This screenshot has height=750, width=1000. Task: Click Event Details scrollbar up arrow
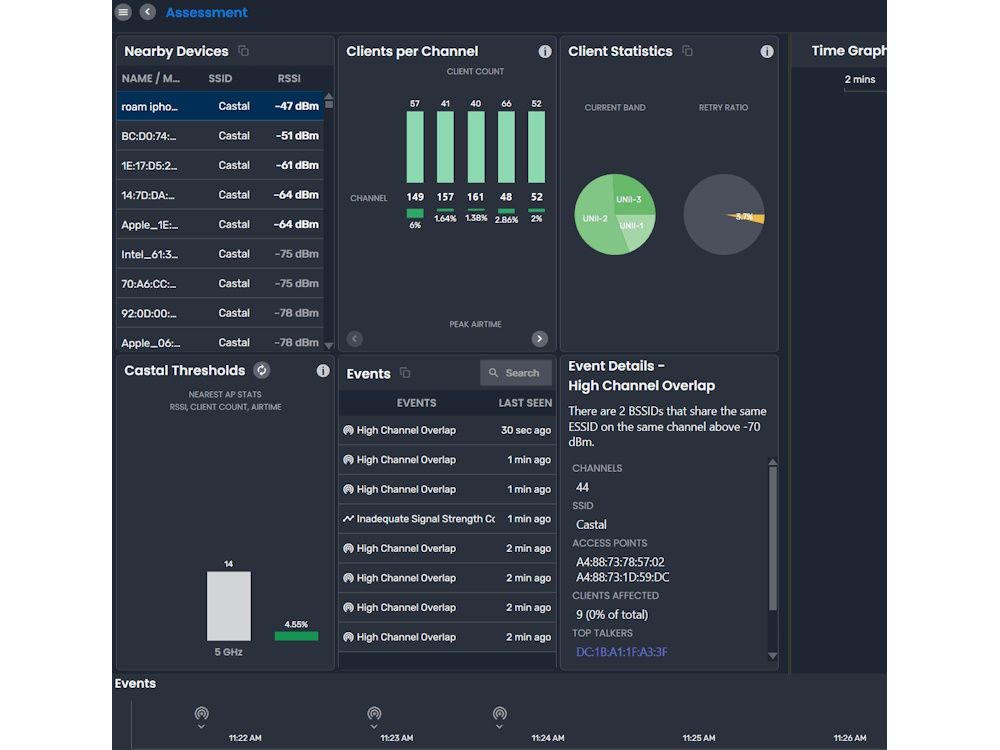pos(772,462)
